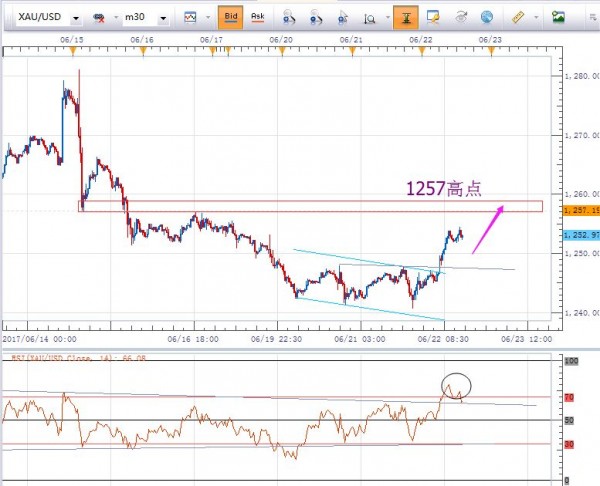Open the chart type dropdown arrow
This screenshot has width=600, height=486.
coord(206,18)
